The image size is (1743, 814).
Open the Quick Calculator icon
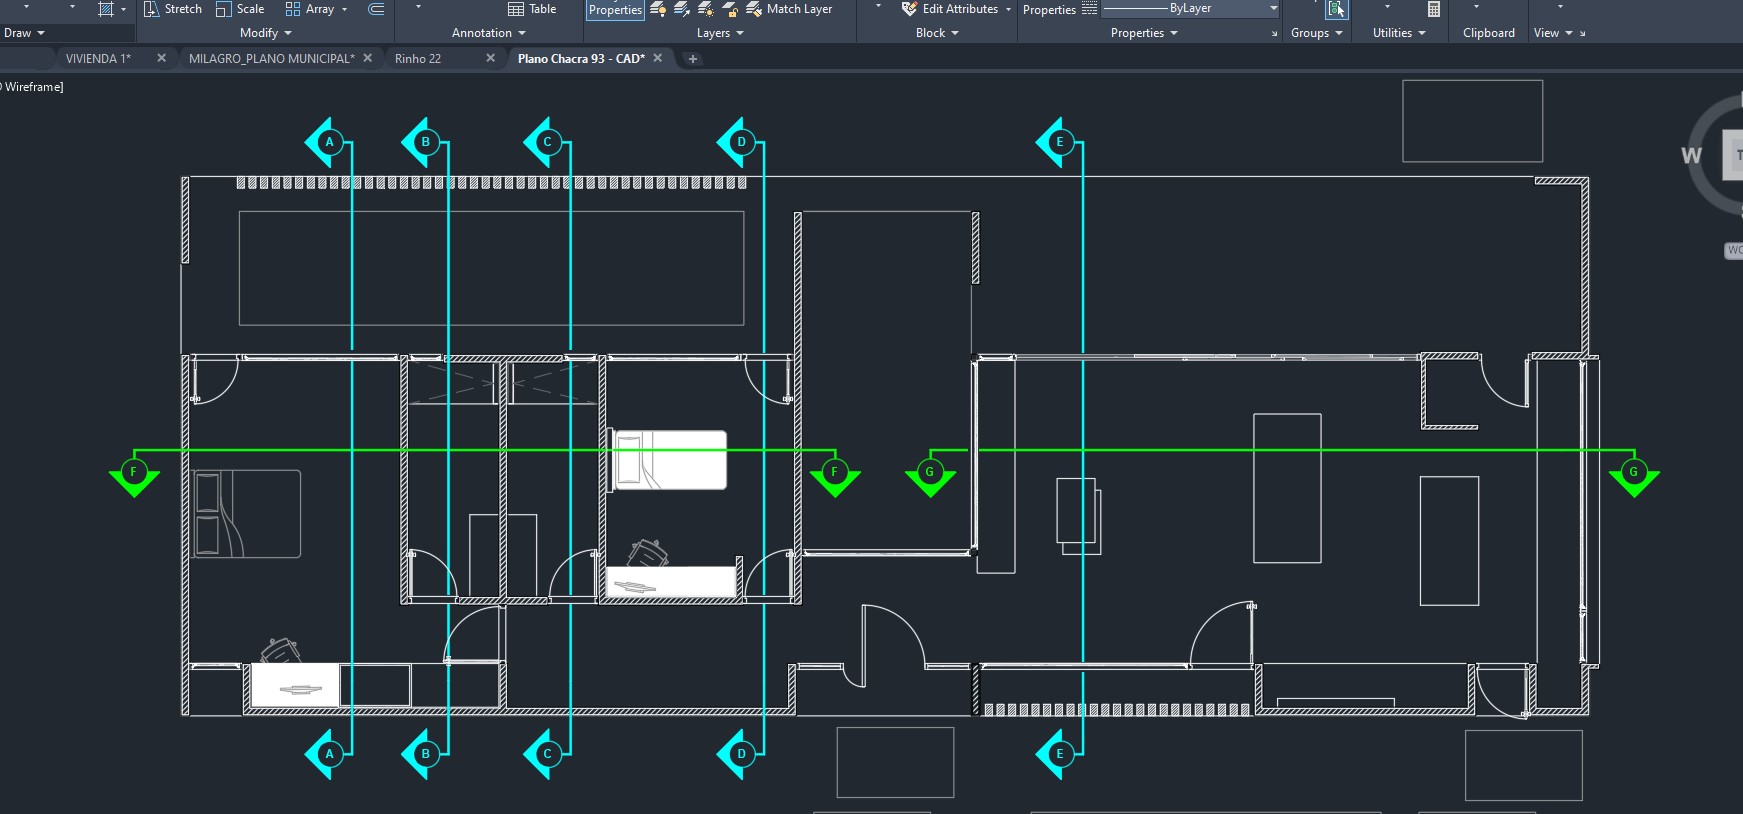click(x=1433, y=9)
